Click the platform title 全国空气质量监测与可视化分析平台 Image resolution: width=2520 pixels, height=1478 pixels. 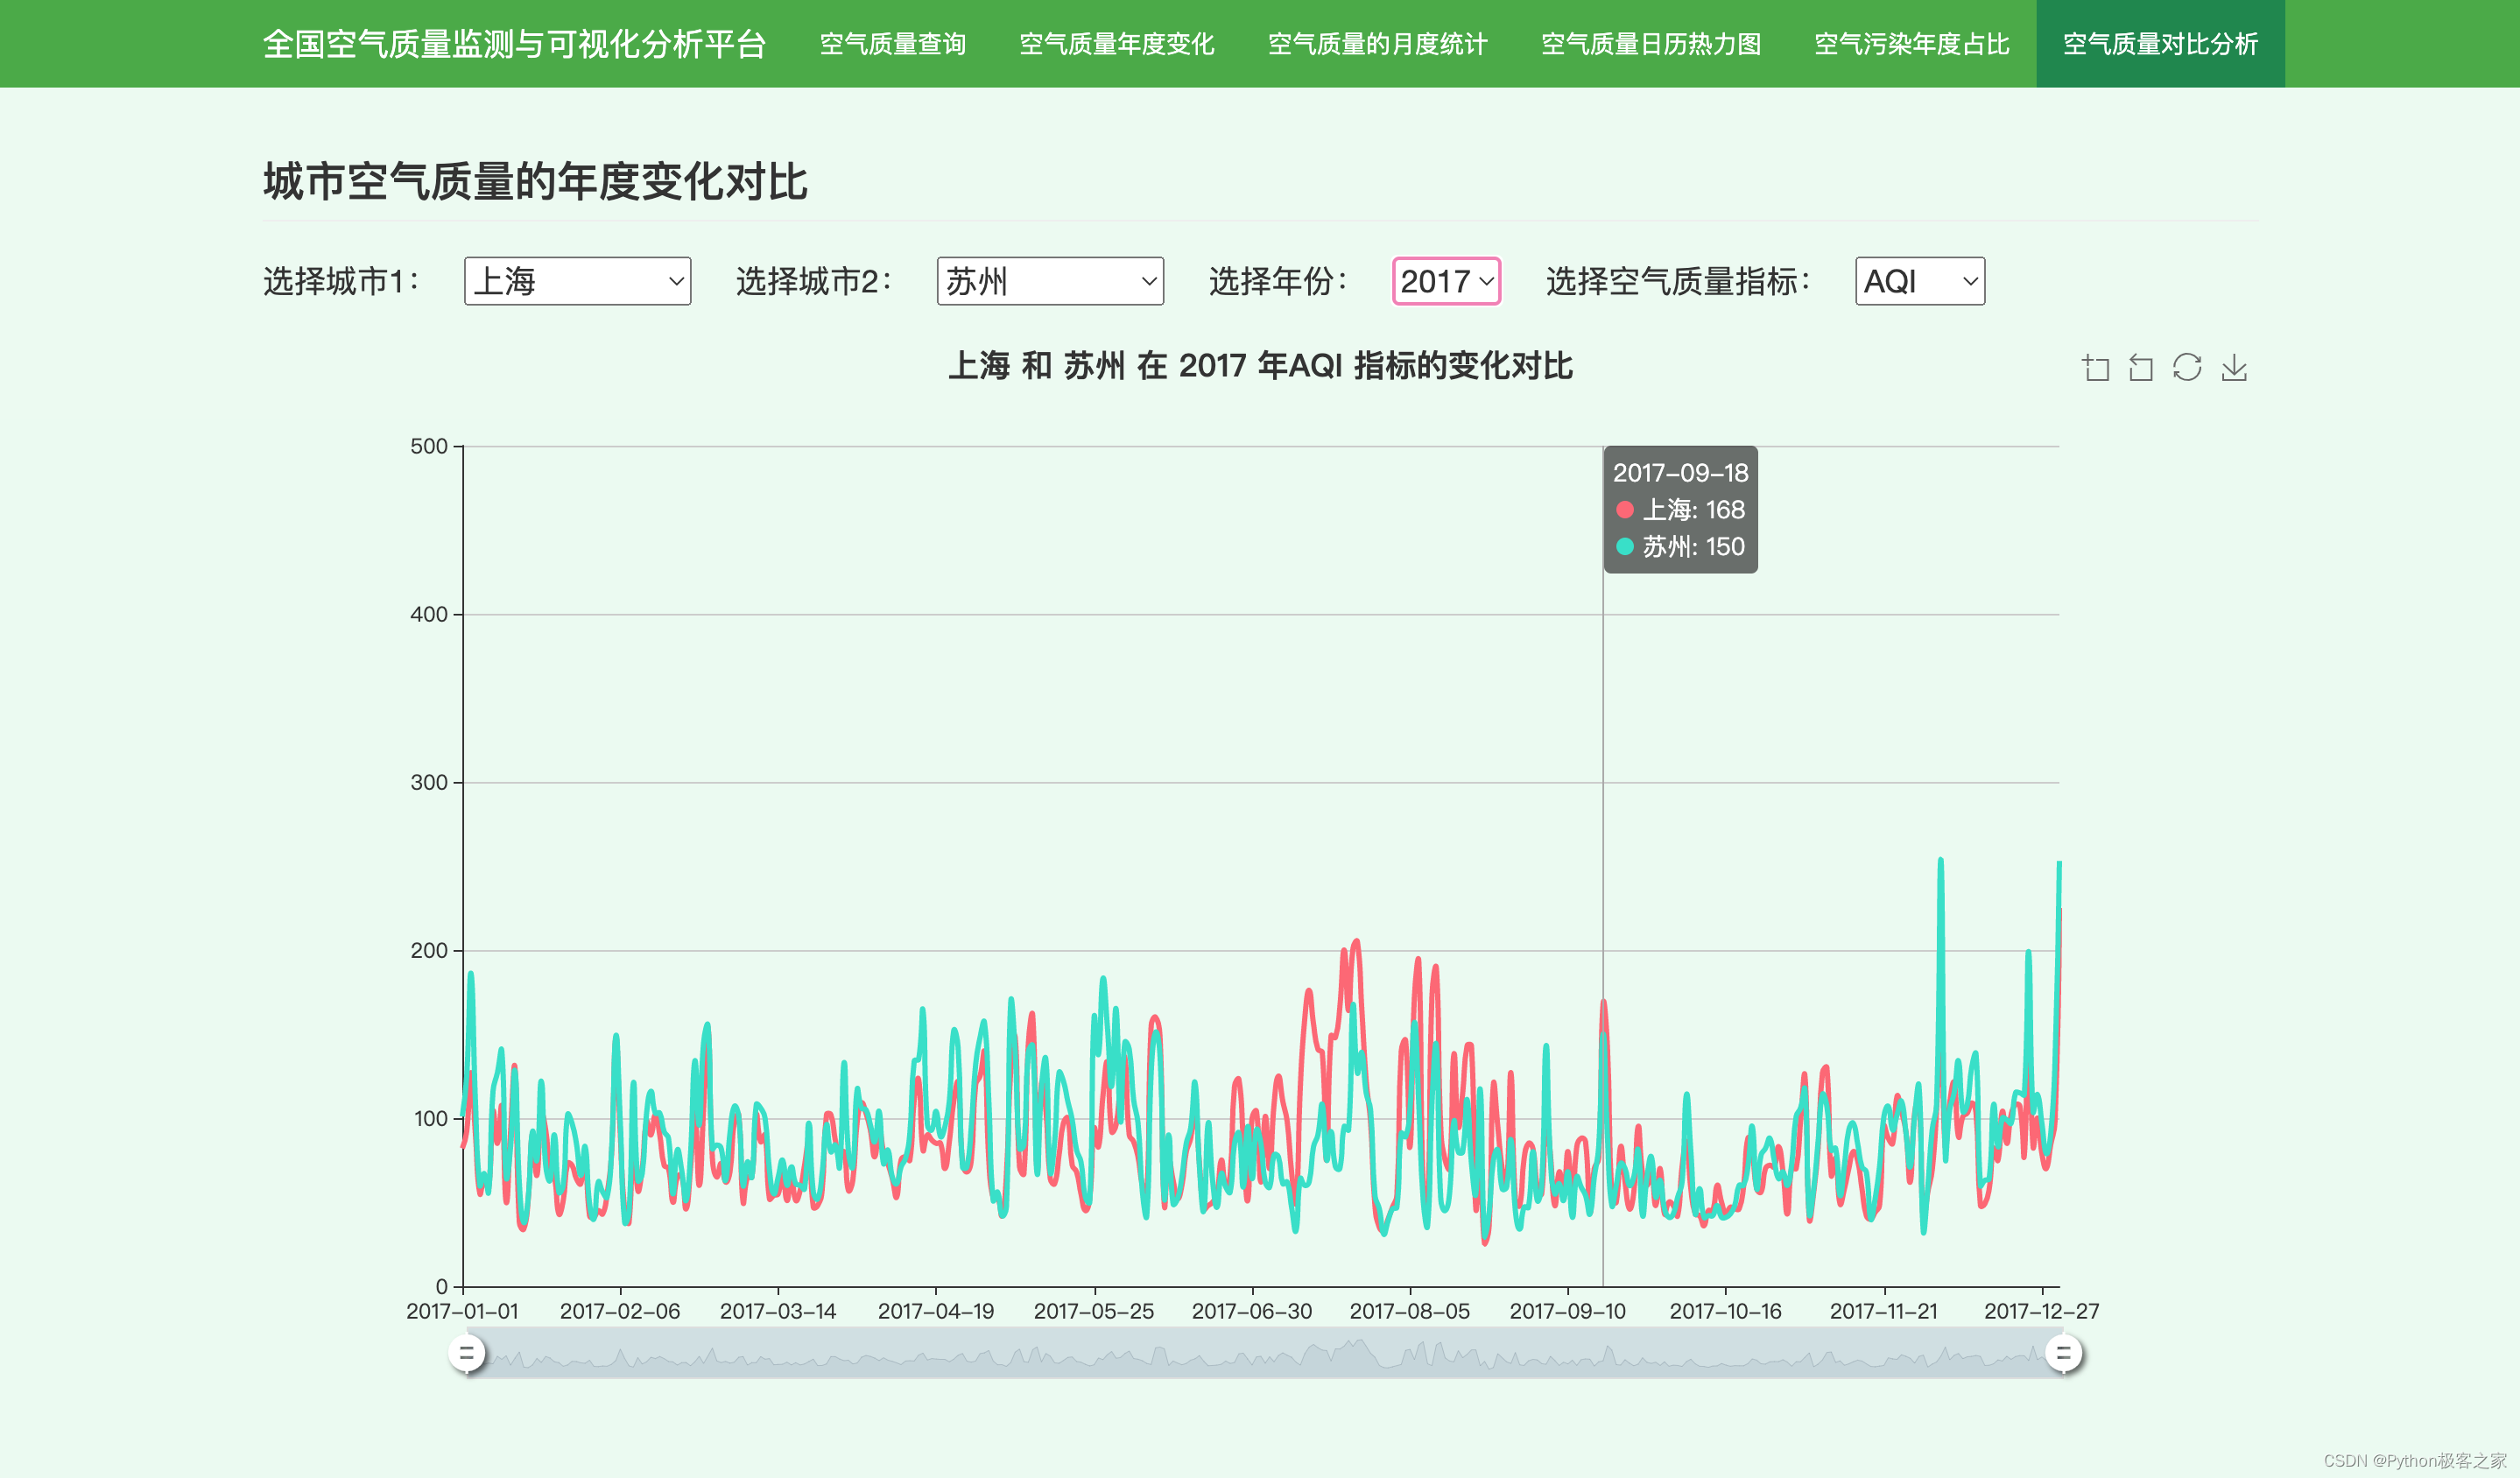click(x=514, y=44)
